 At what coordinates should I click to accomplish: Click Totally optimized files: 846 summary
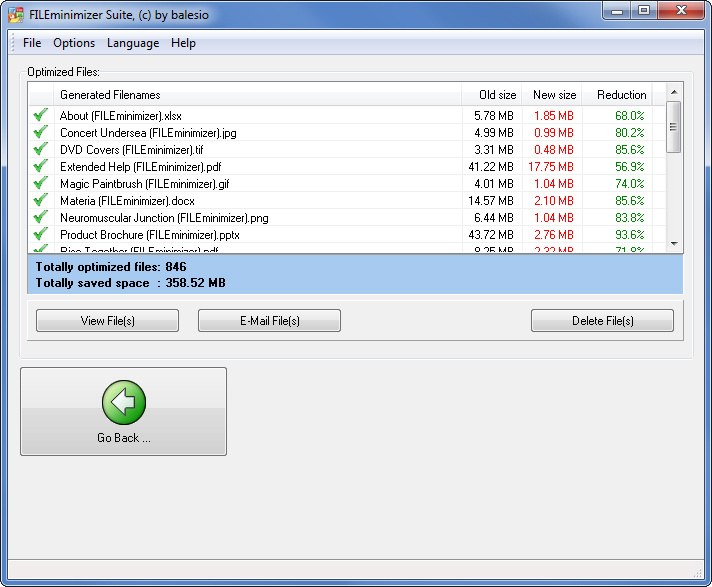[x=111, y=266]
